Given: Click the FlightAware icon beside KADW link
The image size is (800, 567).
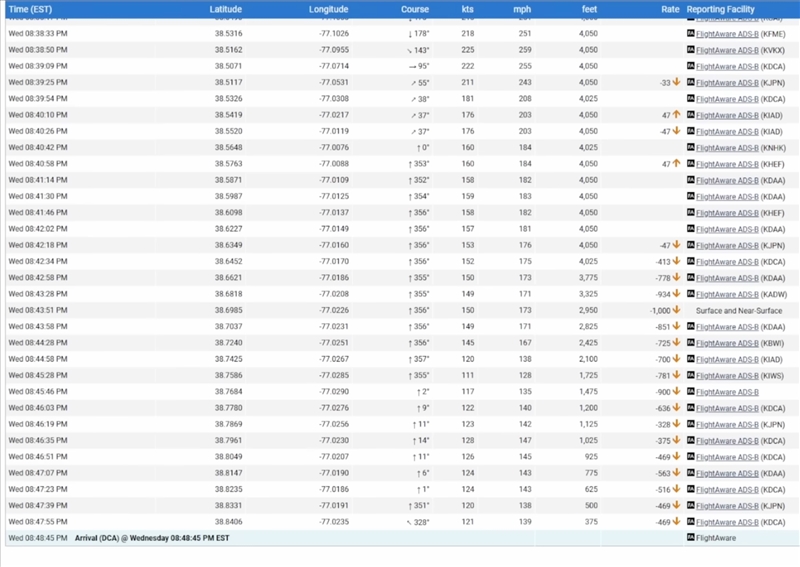Looking at the screenshot, I should [x=691, y=294].
